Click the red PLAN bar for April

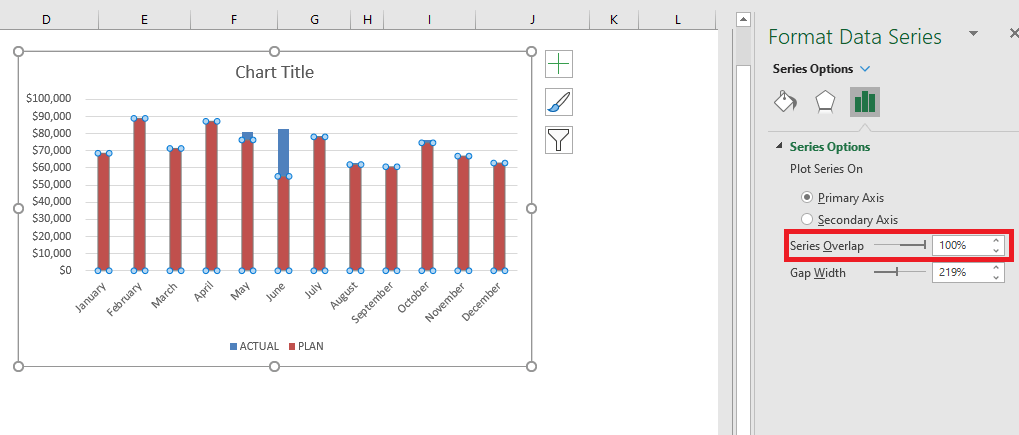pos(211,196)
